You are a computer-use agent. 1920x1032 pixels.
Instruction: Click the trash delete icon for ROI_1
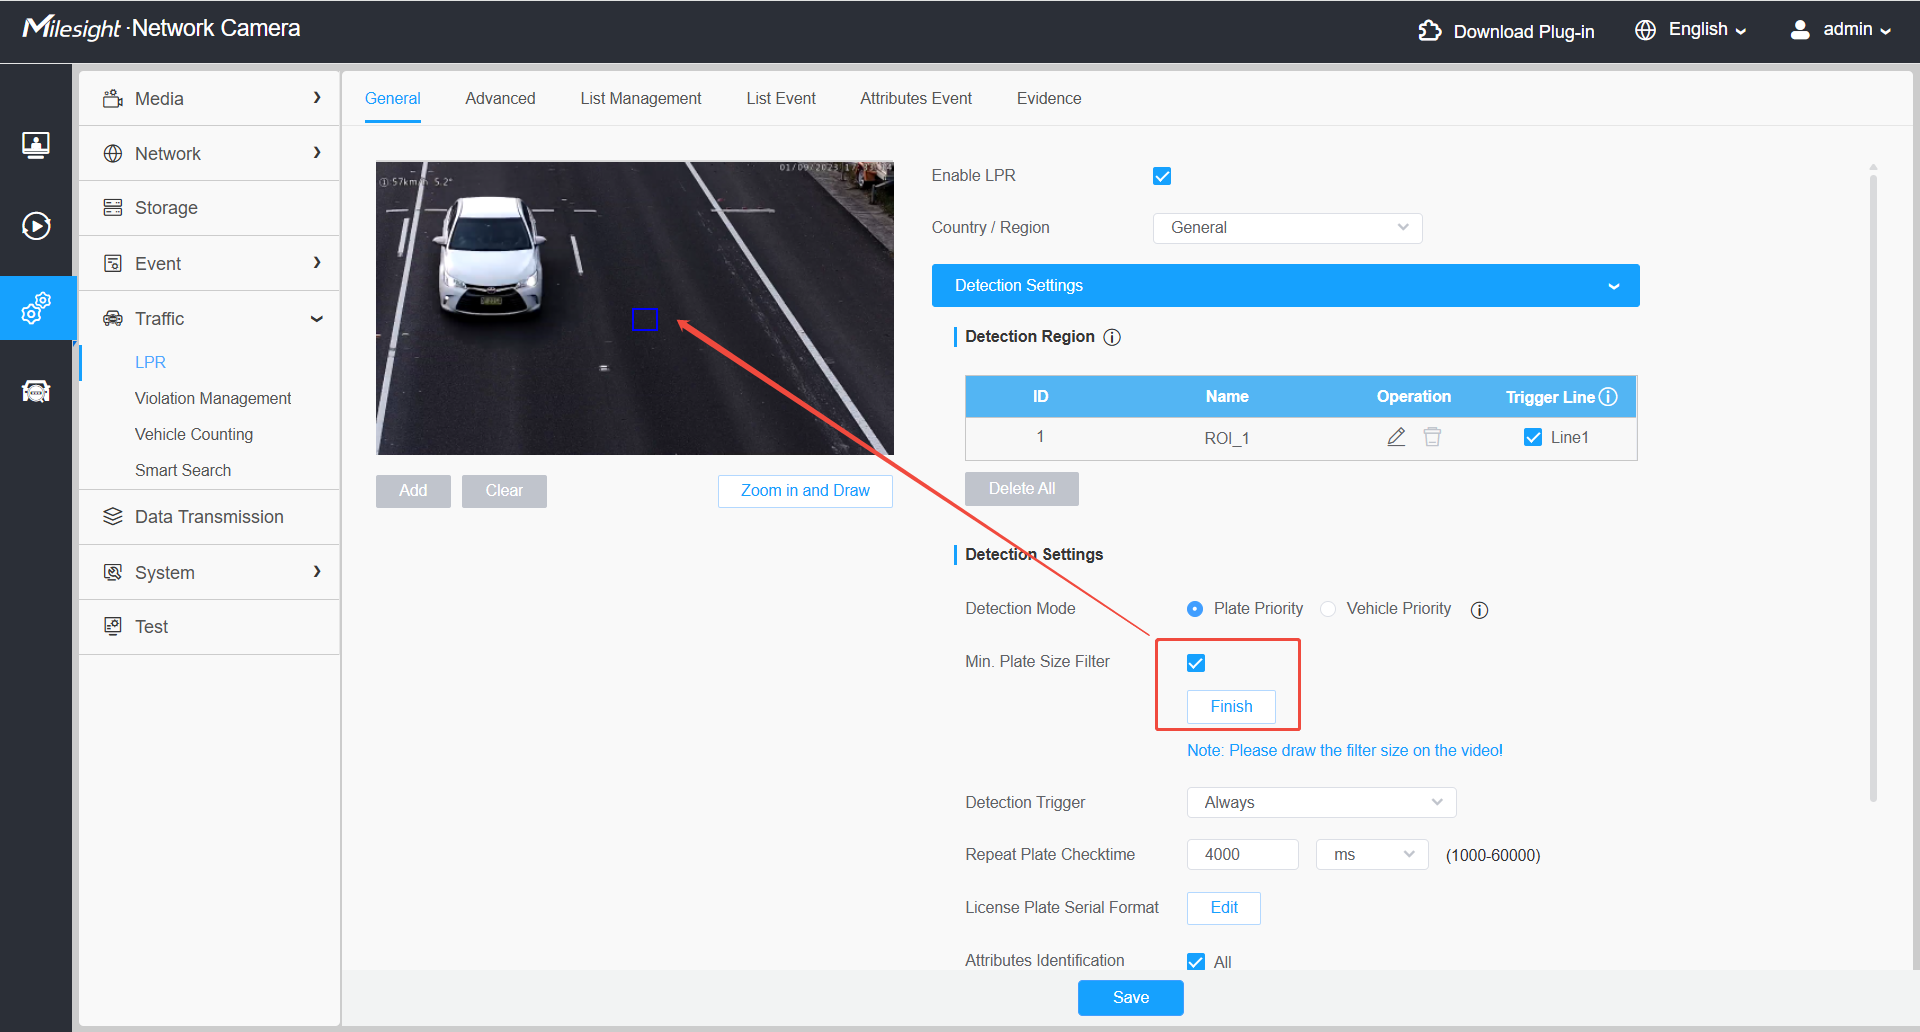point(1432,437)
